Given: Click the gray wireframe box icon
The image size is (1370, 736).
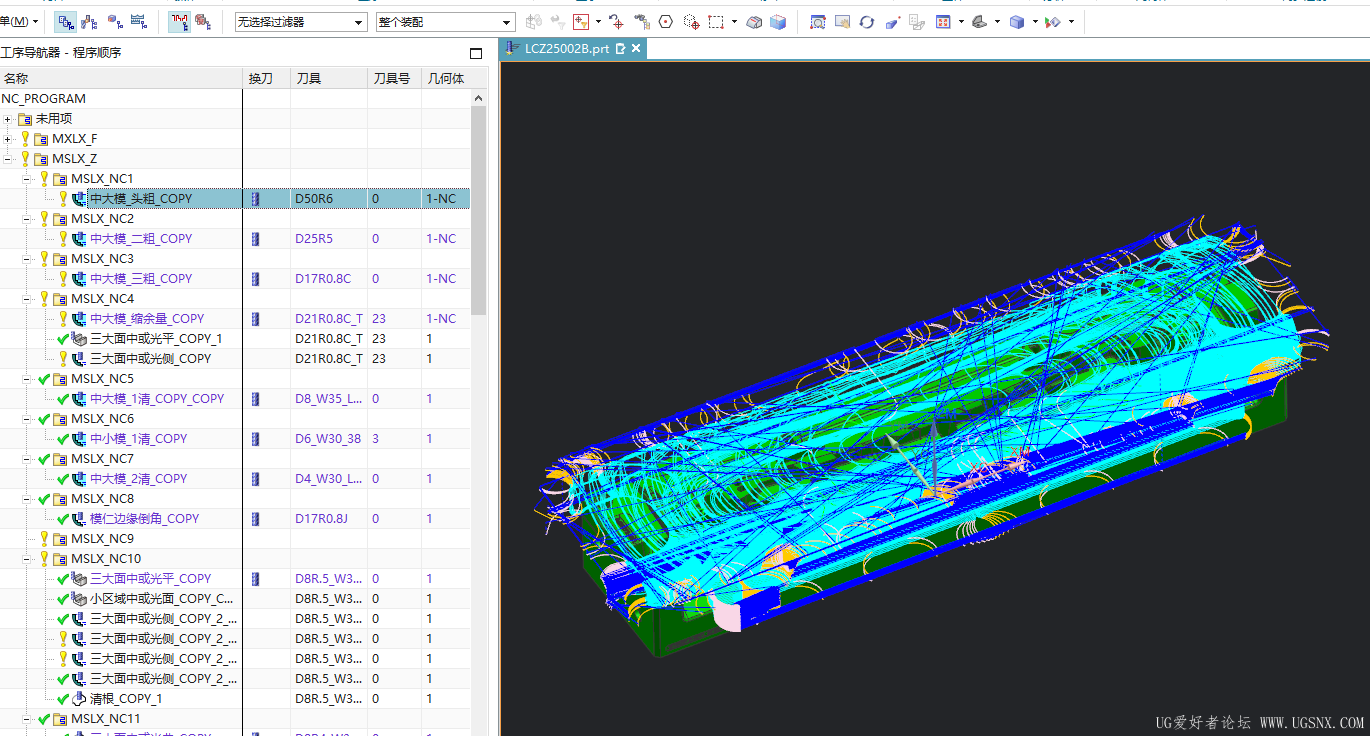Looking at the screenshot, I should pyautogui.click(x=755, y=21).
